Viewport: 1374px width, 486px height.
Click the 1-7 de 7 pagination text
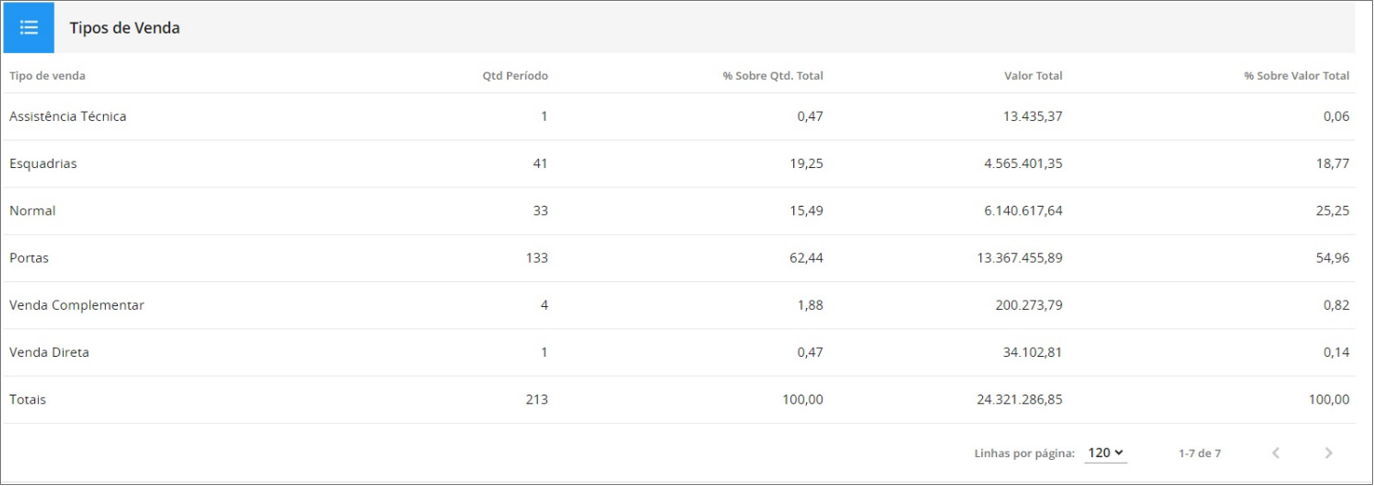point(1199,453)
